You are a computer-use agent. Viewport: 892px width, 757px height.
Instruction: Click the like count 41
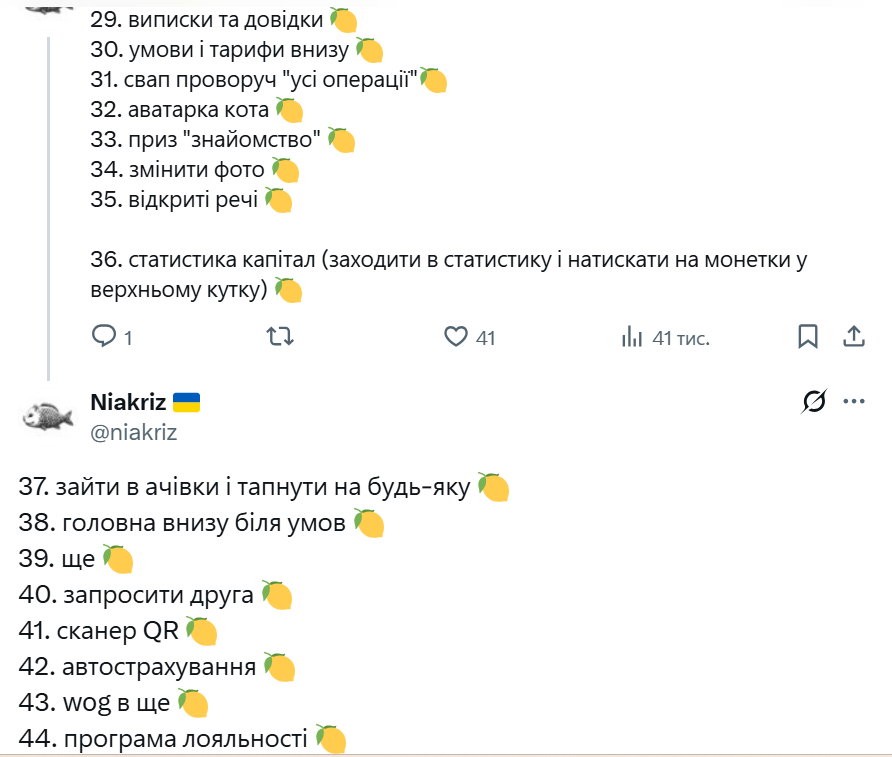coord(485,339)
